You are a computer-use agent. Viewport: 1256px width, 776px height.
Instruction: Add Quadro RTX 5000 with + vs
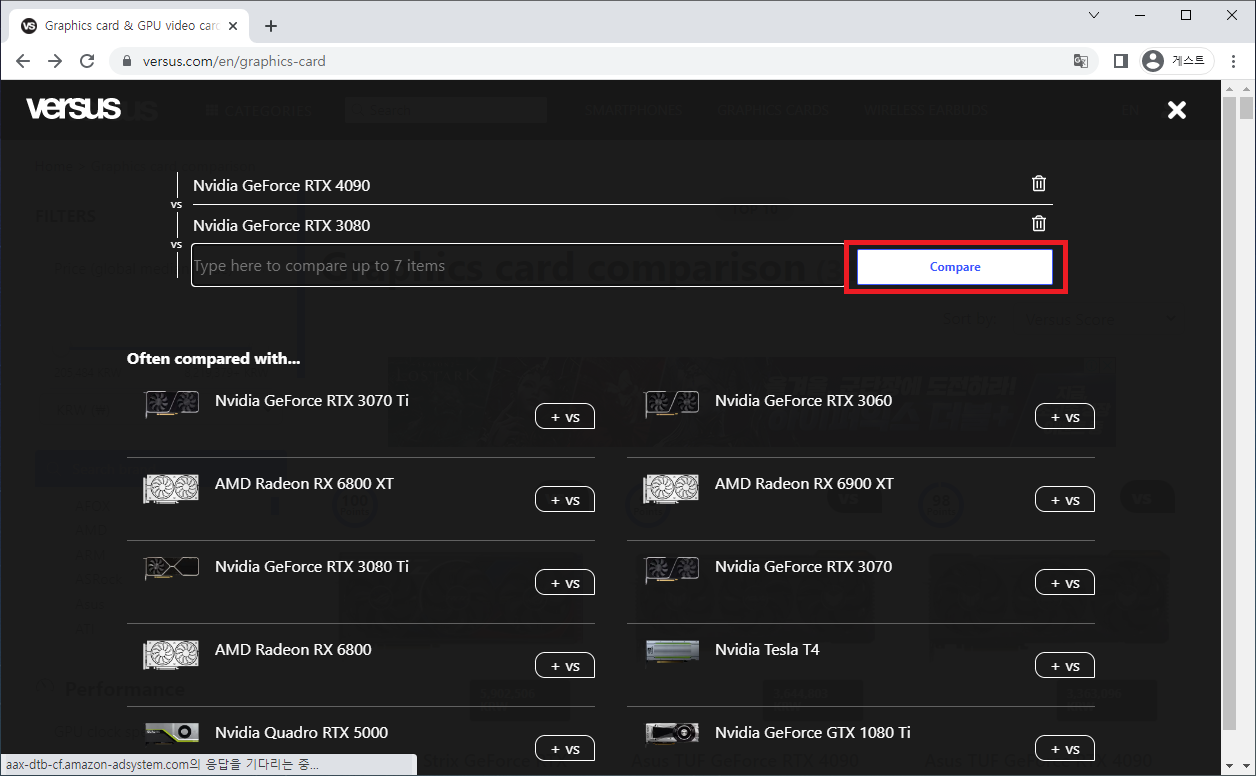565,749
